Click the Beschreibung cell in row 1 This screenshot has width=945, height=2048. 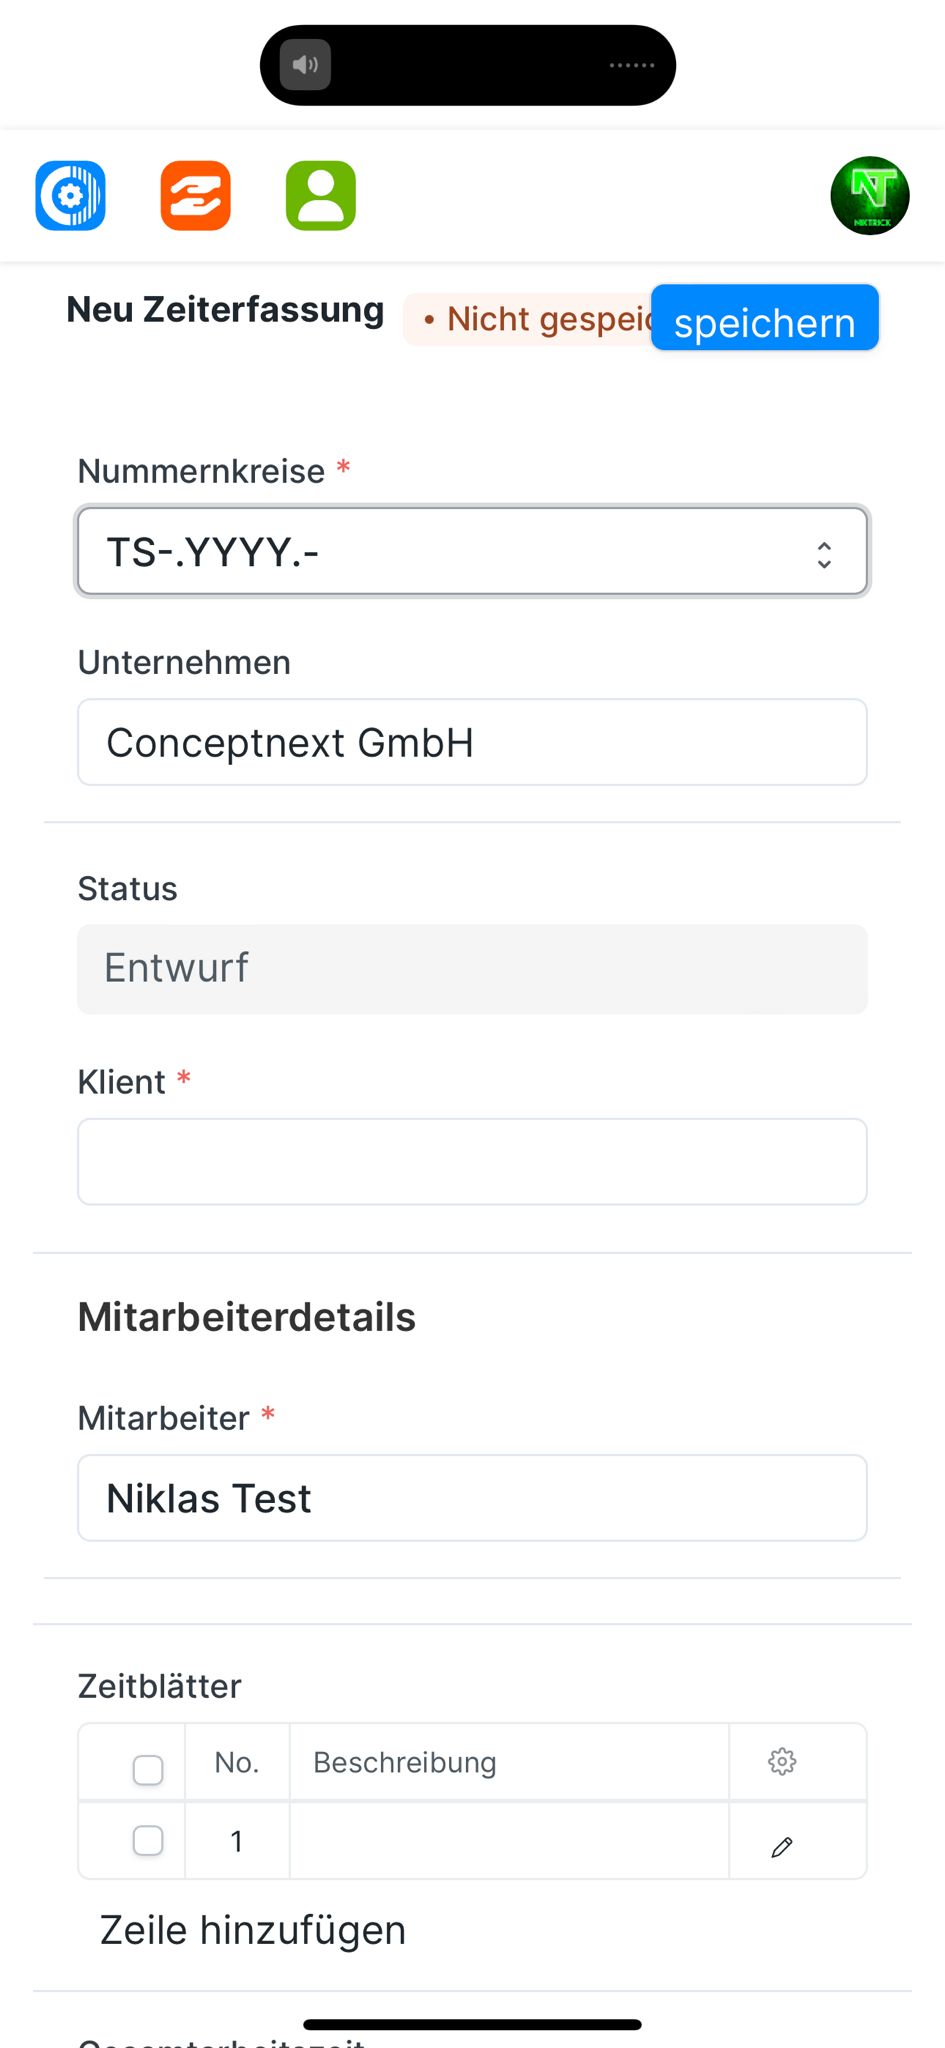508,1841
